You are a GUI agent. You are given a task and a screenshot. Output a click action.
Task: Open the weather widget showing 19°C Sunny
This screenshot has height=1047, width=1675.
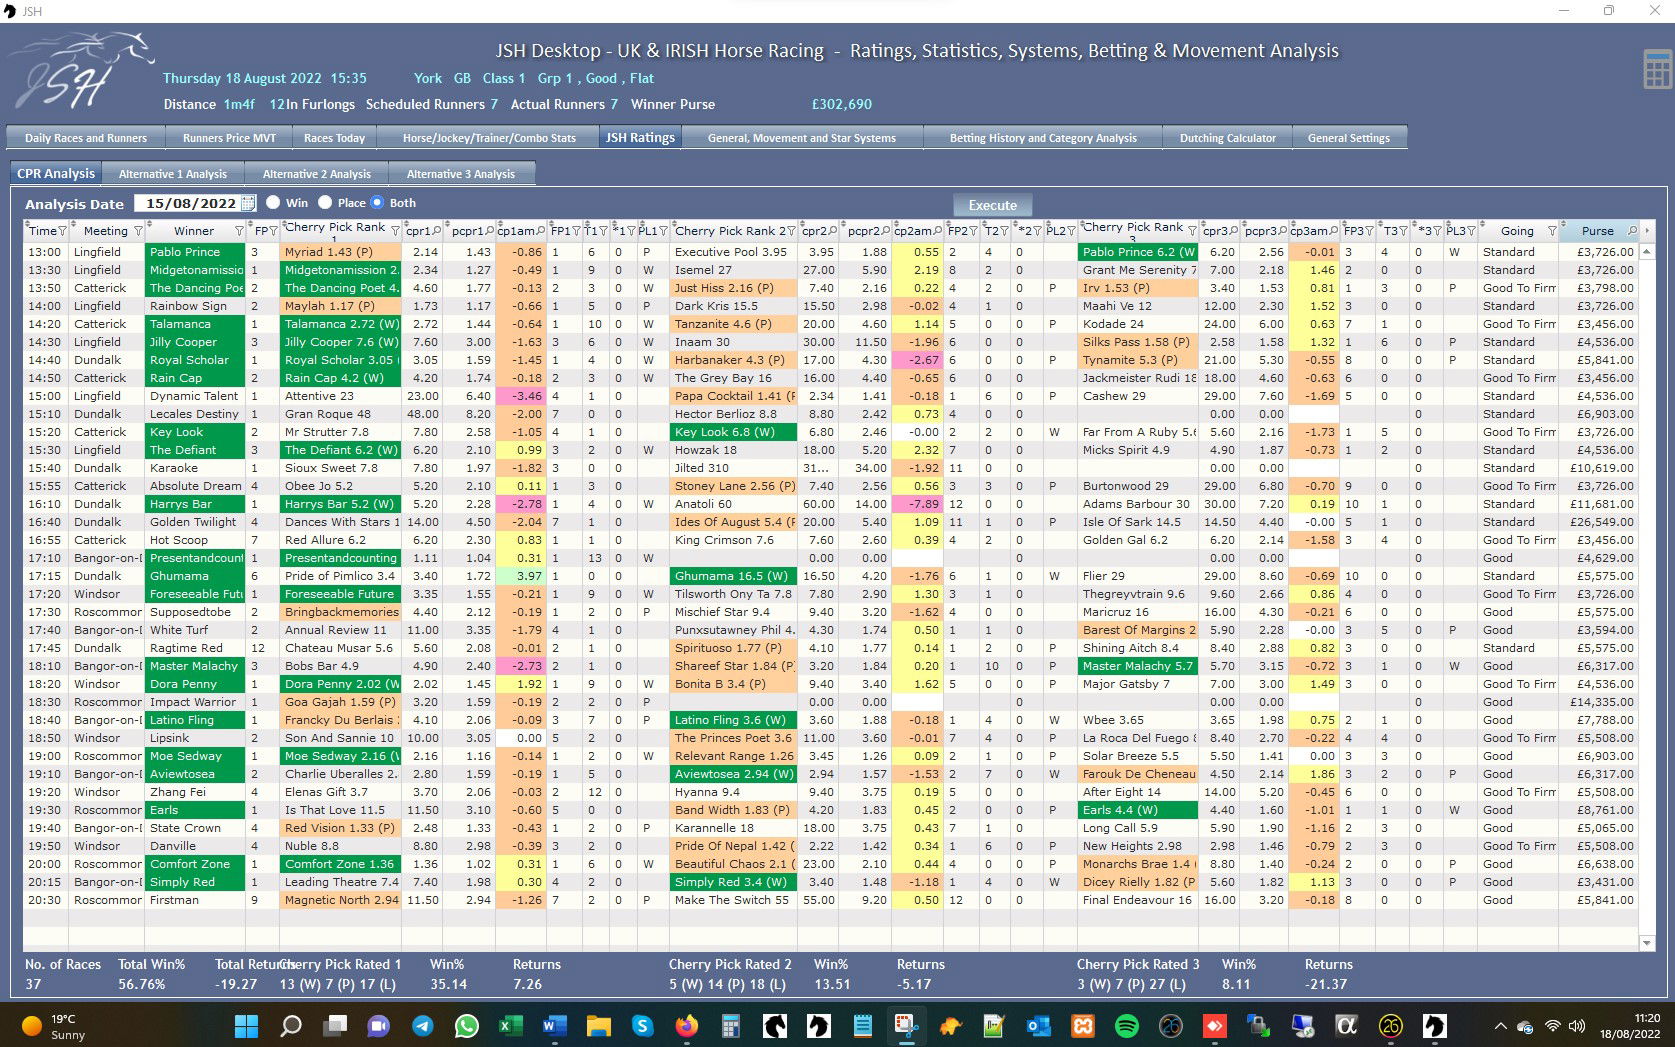(54, 1026)
